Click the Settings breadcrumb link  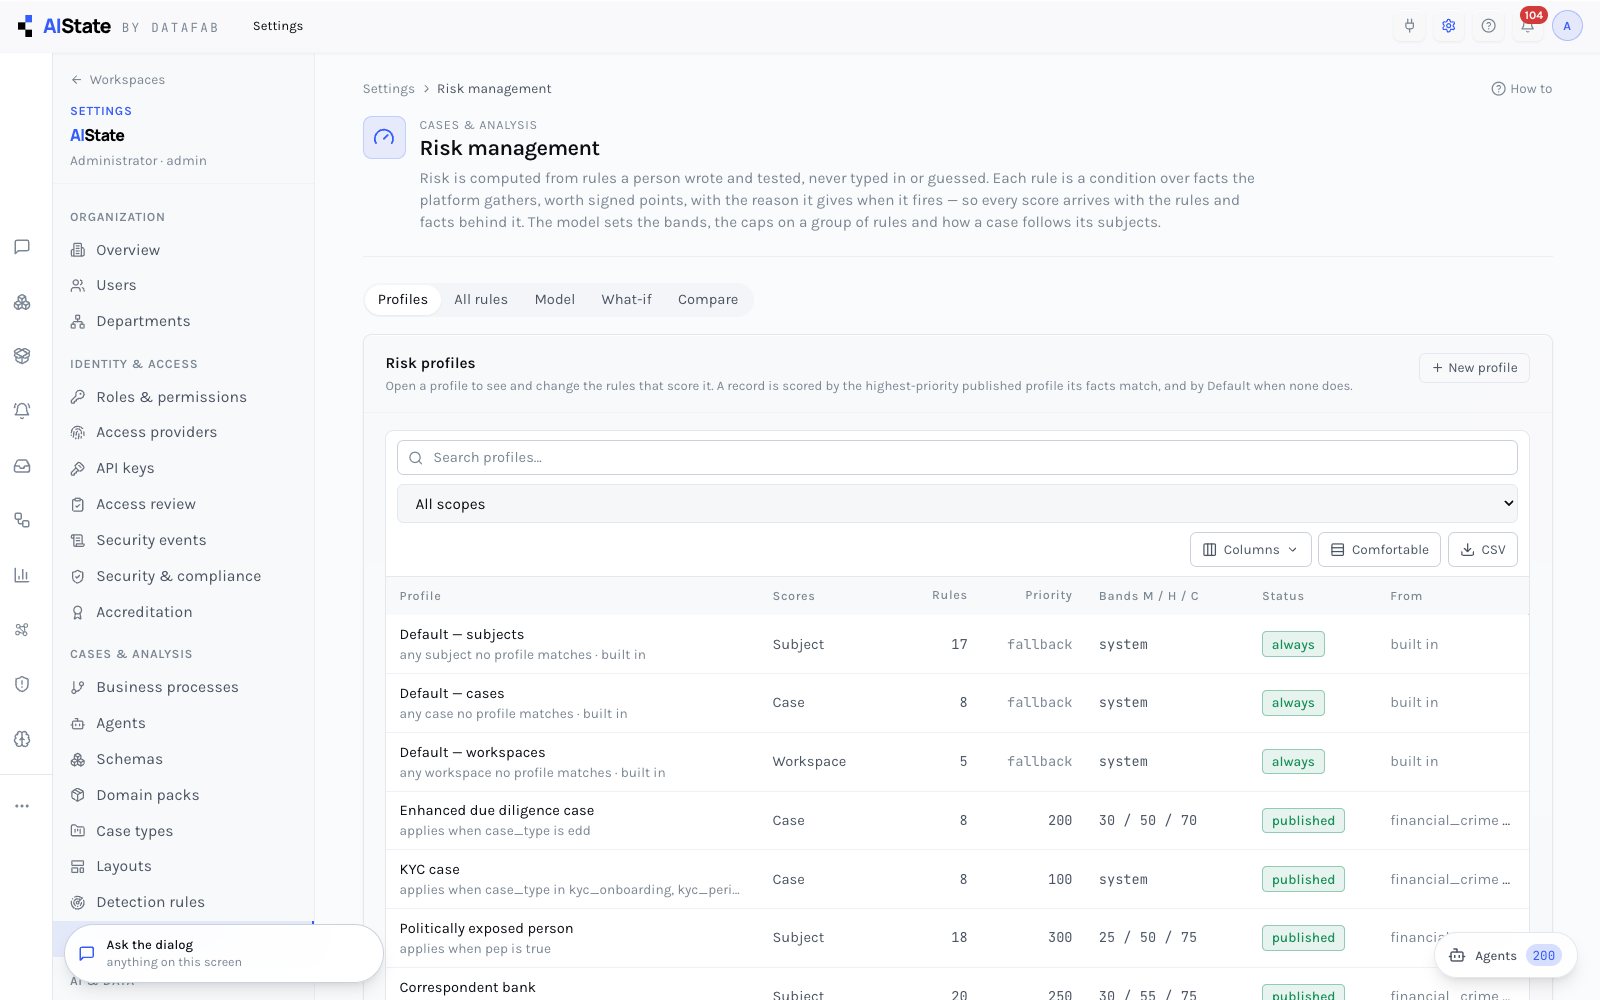388,89
